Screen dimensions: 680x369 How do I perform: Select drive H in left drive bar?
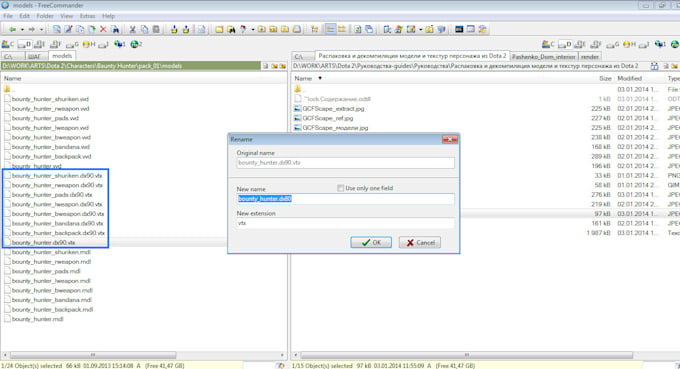pyautogui.click(x=88, y=44)
